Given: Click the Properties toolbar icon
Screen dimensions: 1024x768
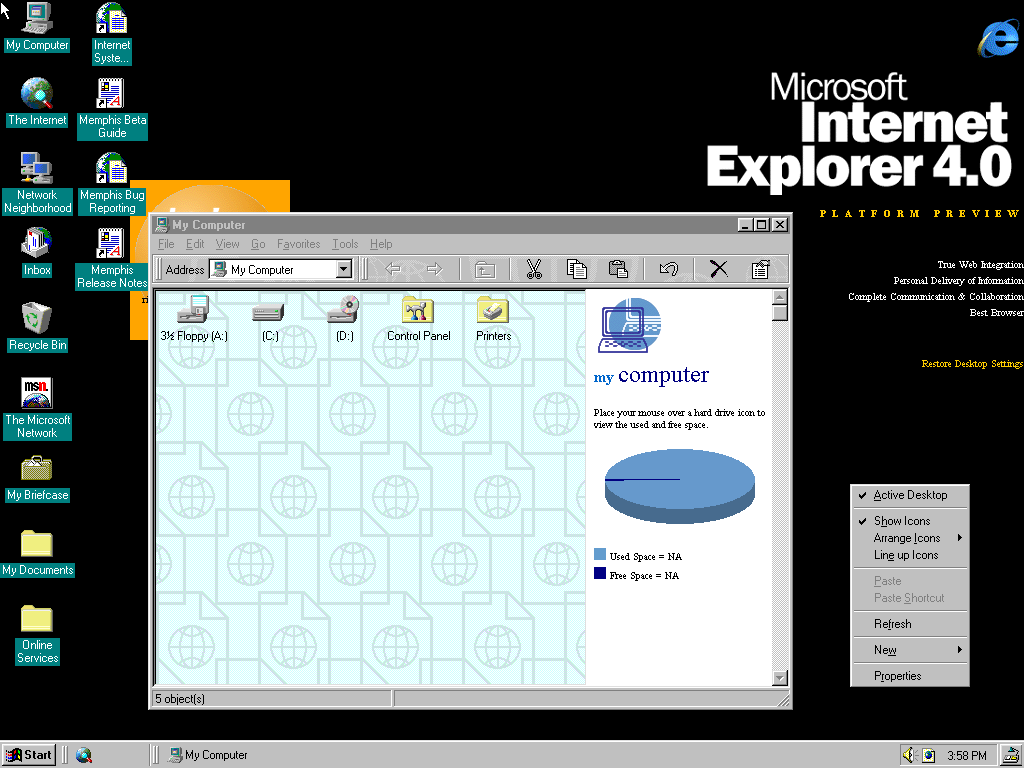Looking at the screenshot, I should coord(760,269).
